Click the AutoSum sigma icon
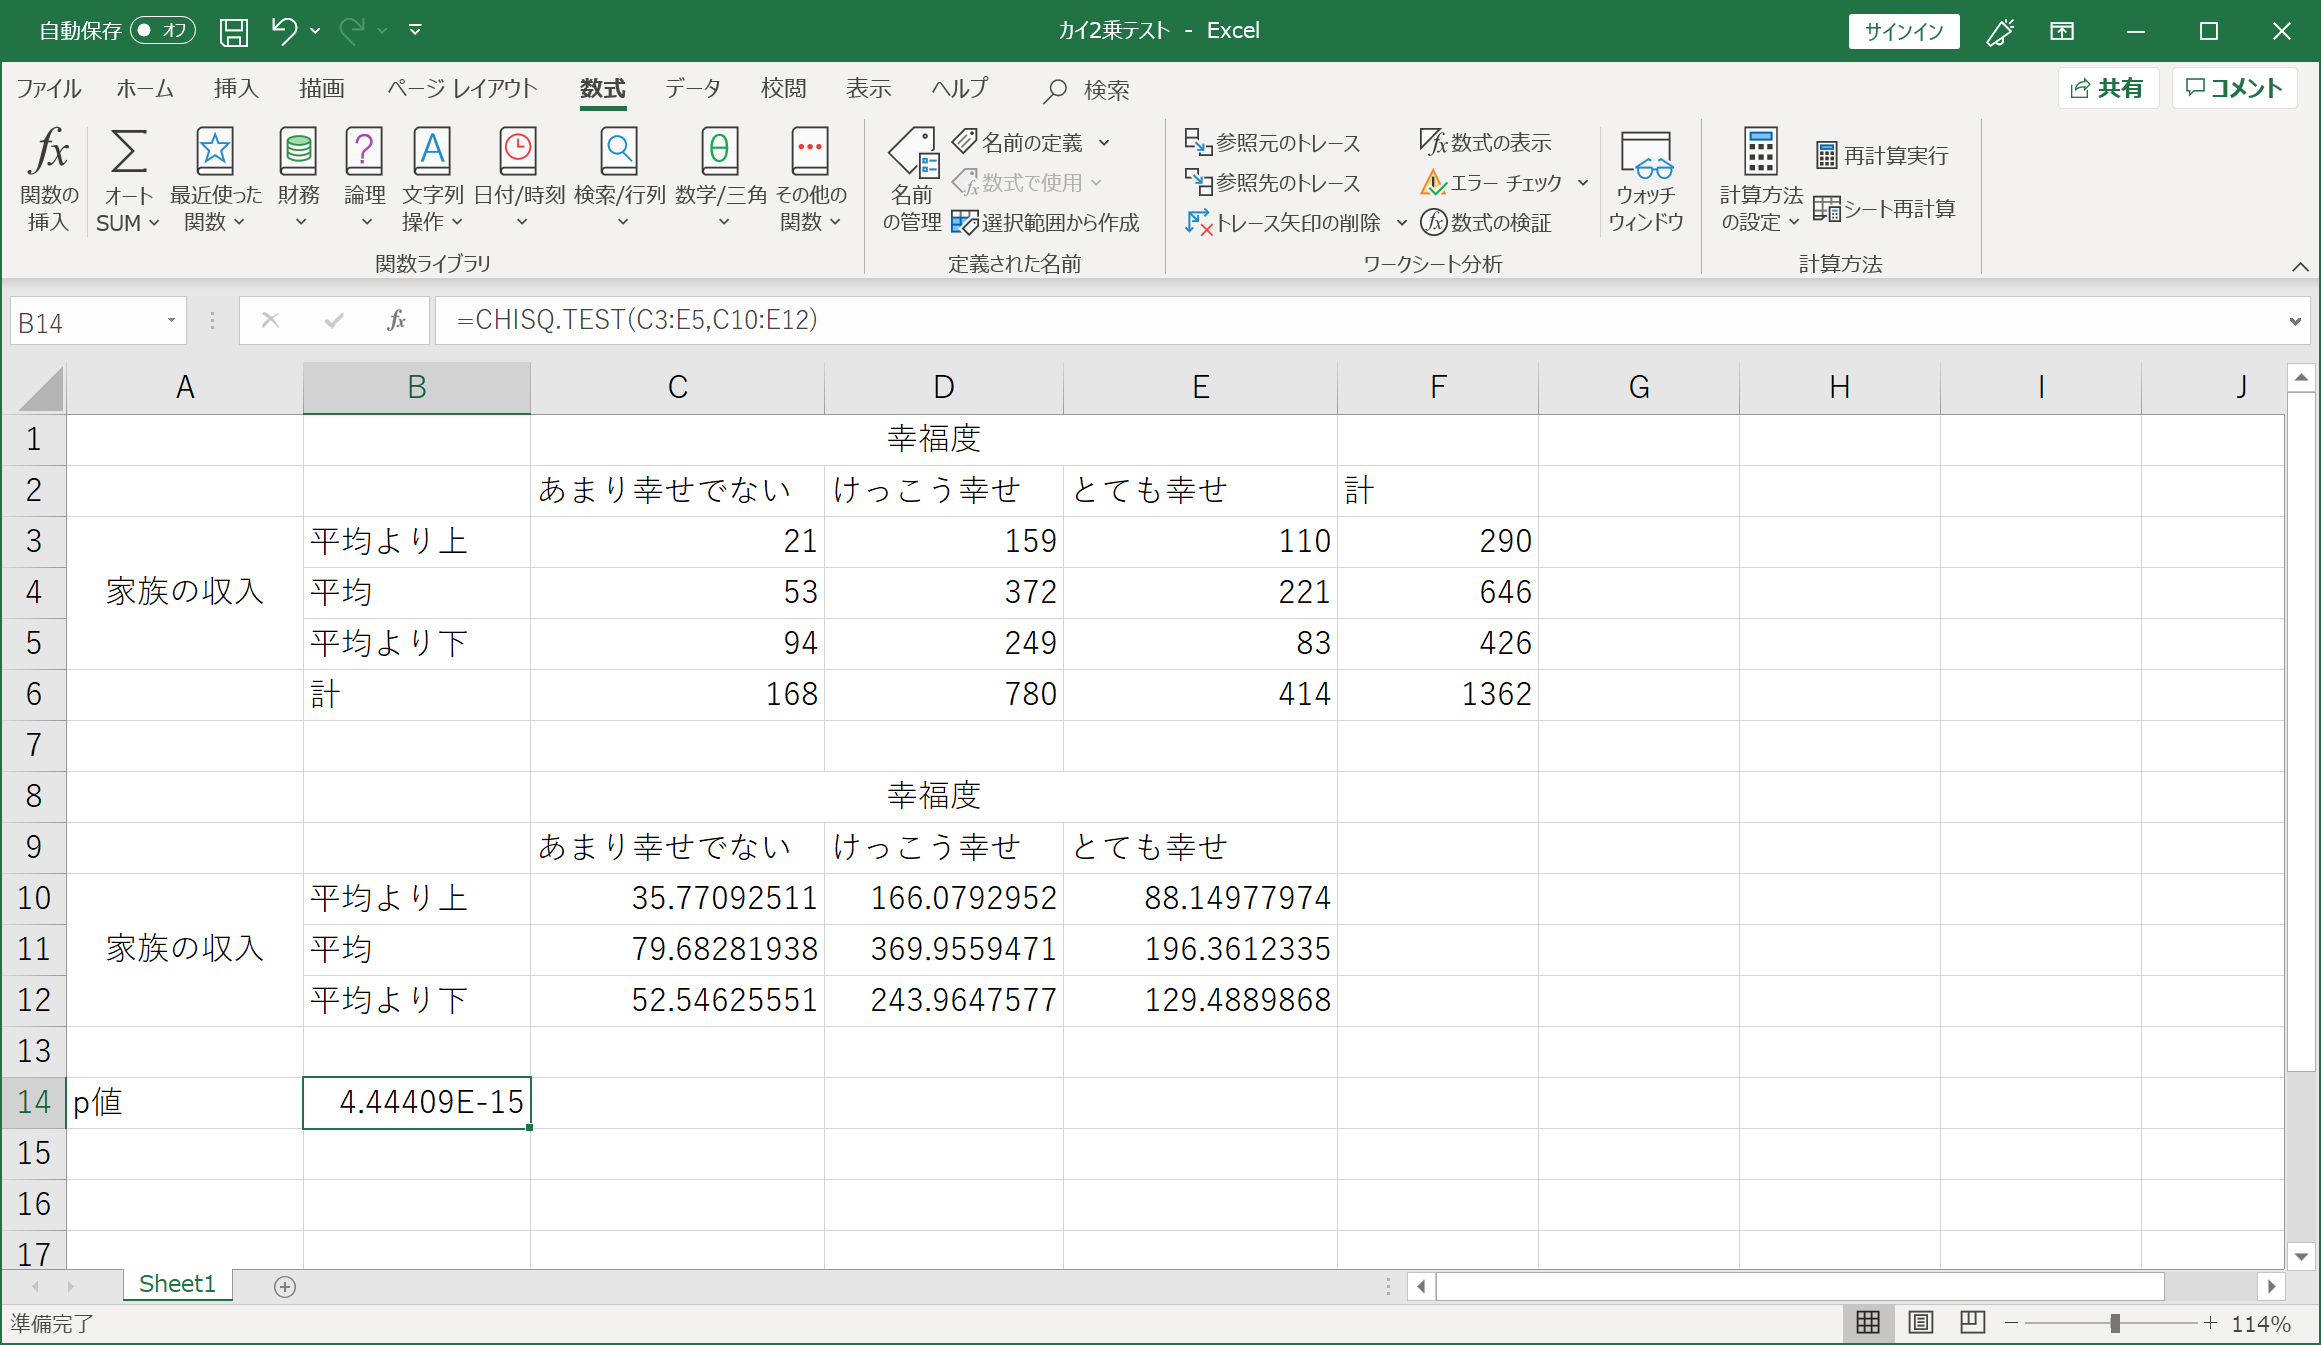The width and height of the screenshot is (2321, 1345). click(128, 151)
